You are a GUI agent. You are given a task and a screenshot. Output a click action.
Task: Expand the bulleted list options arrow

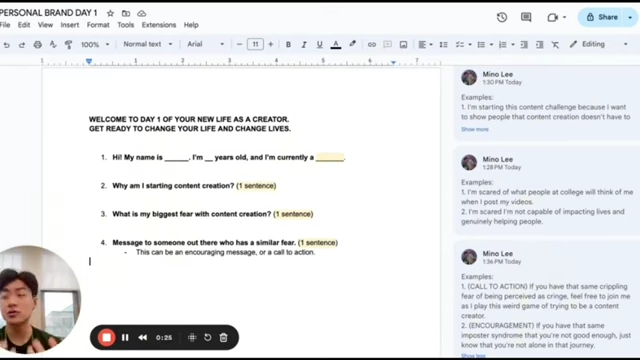(491, 44)
